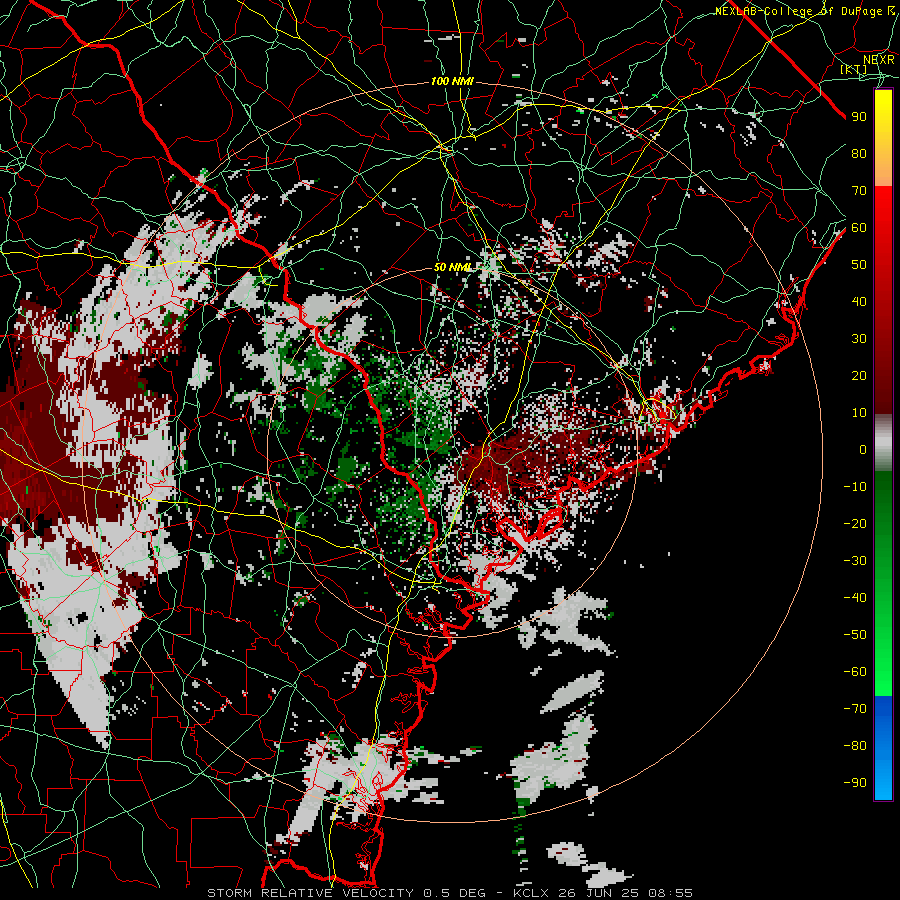Viewport: 900px width, 900px height.
Task: Click the 10 value on the velocity scale
Action: (x=859, y=413)
